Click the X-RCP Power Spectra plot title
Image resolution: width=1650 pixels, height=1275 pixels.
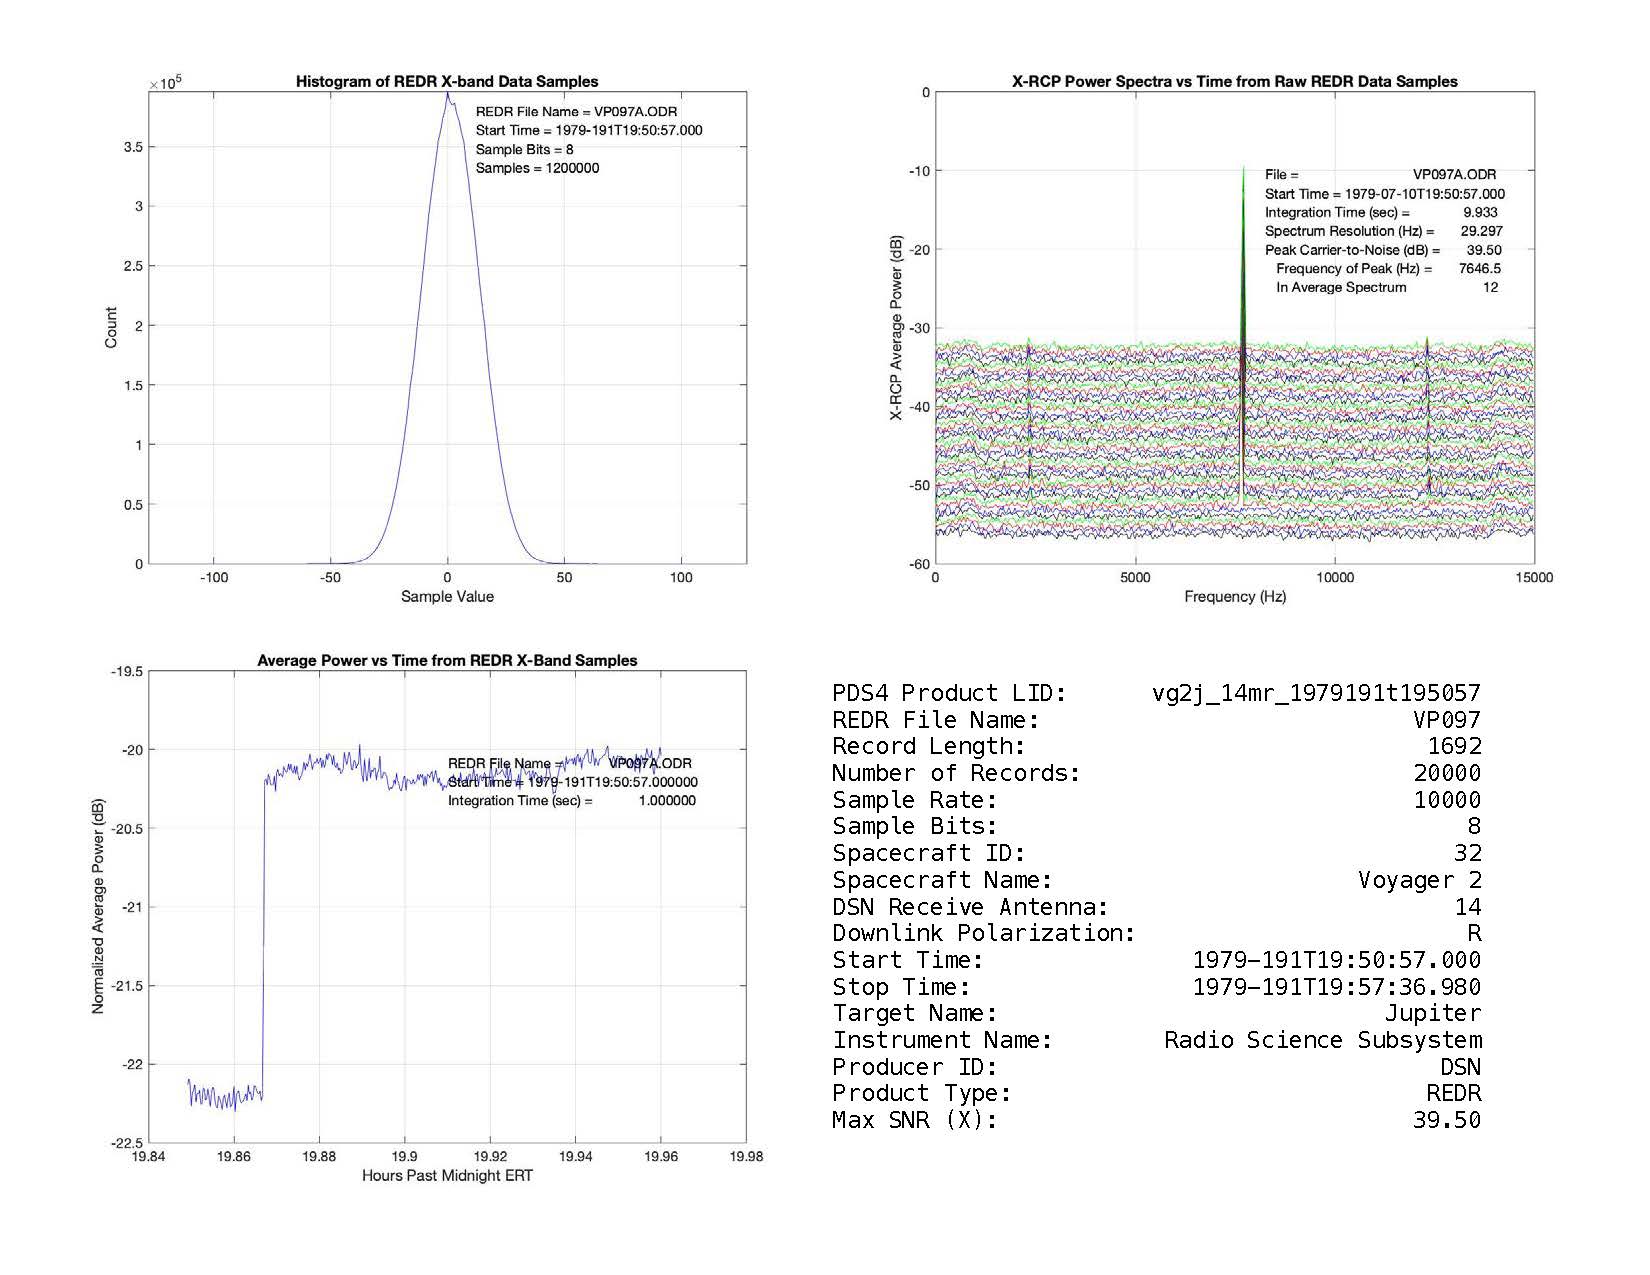pyautogui.click(x=1234, y=82)
